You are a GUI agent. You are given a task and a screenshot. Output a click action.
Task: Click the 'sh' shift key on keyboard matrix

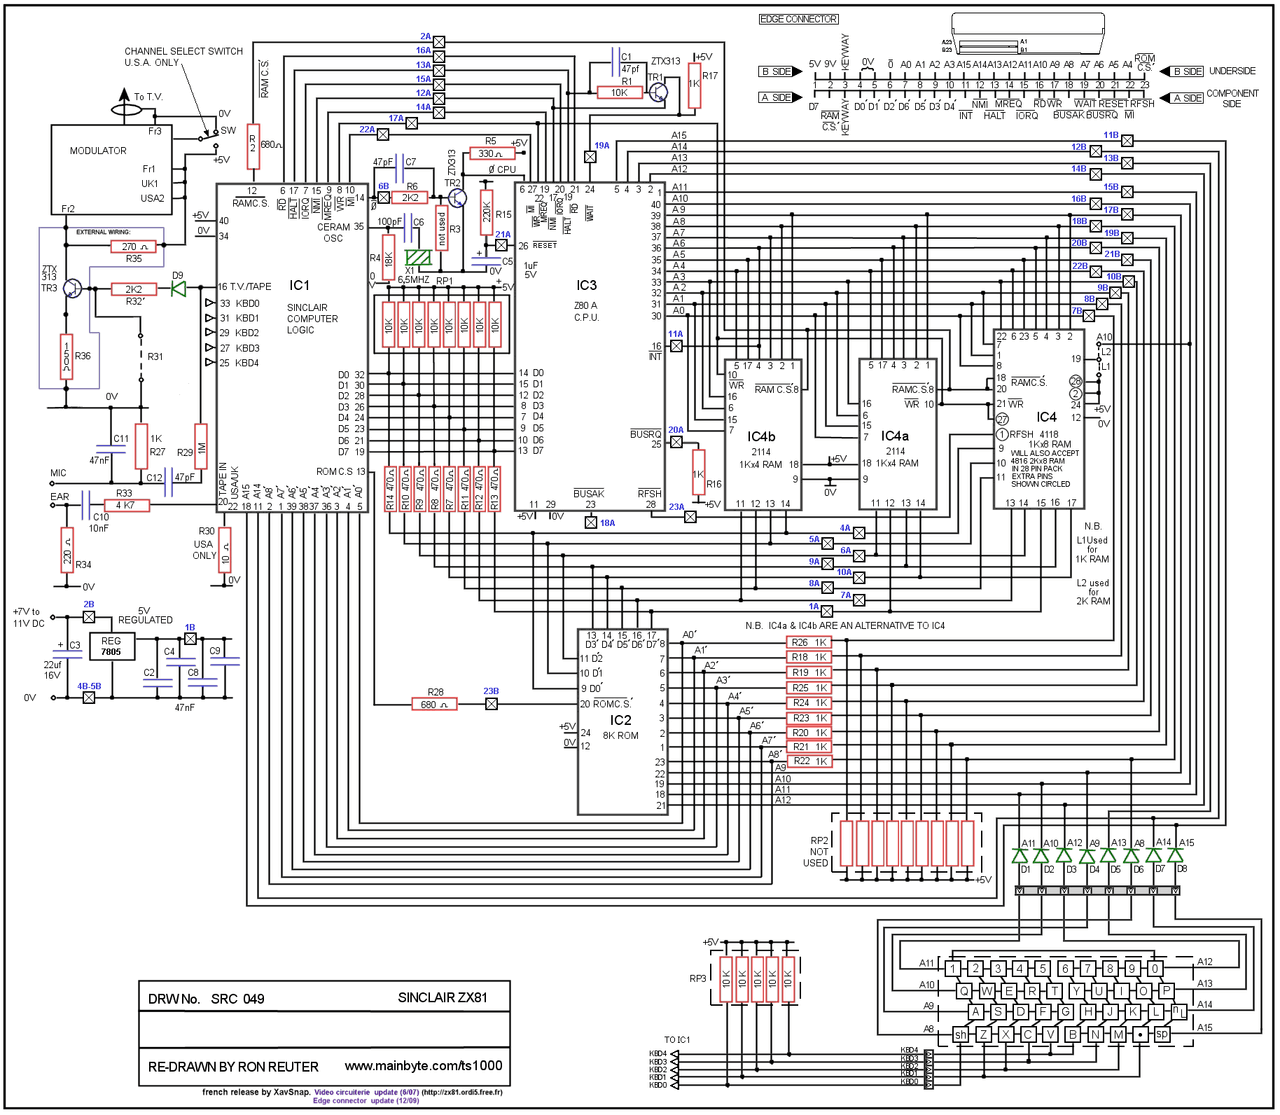961,1035
